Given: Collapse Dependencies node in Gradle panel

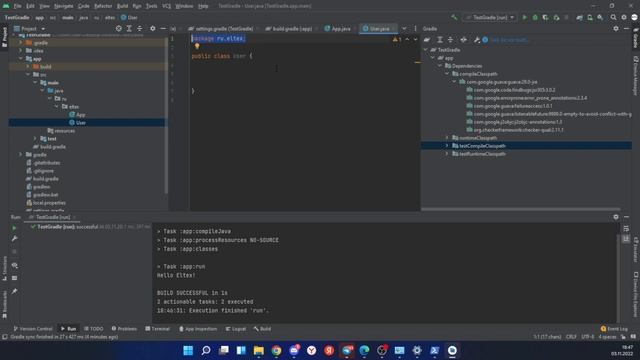Looking at the screenshot, I should 440,66.
